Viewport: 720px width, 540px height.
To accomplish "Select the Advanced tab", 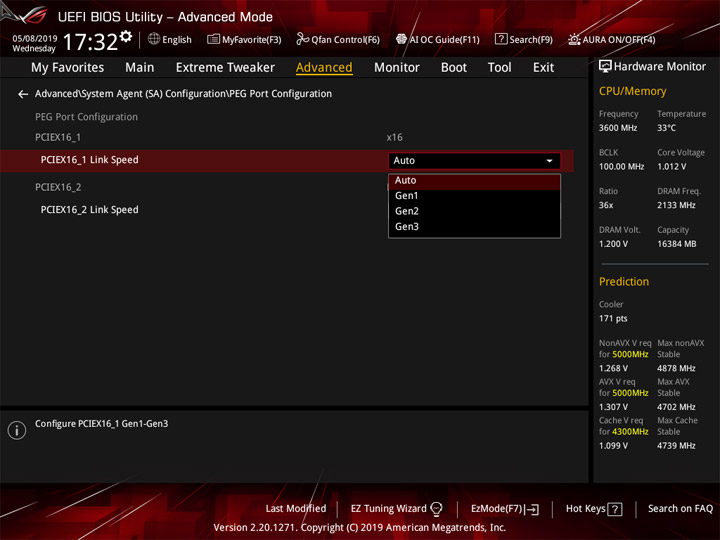I will pyautogui.click(x=324, y=68).
